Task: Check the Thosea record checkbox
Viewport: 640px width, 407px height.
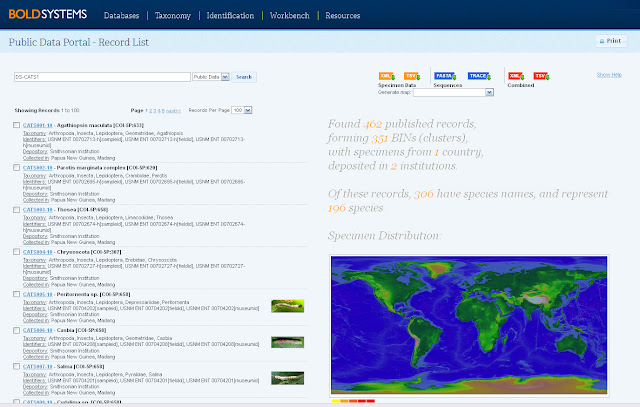Action: [16, 209]
